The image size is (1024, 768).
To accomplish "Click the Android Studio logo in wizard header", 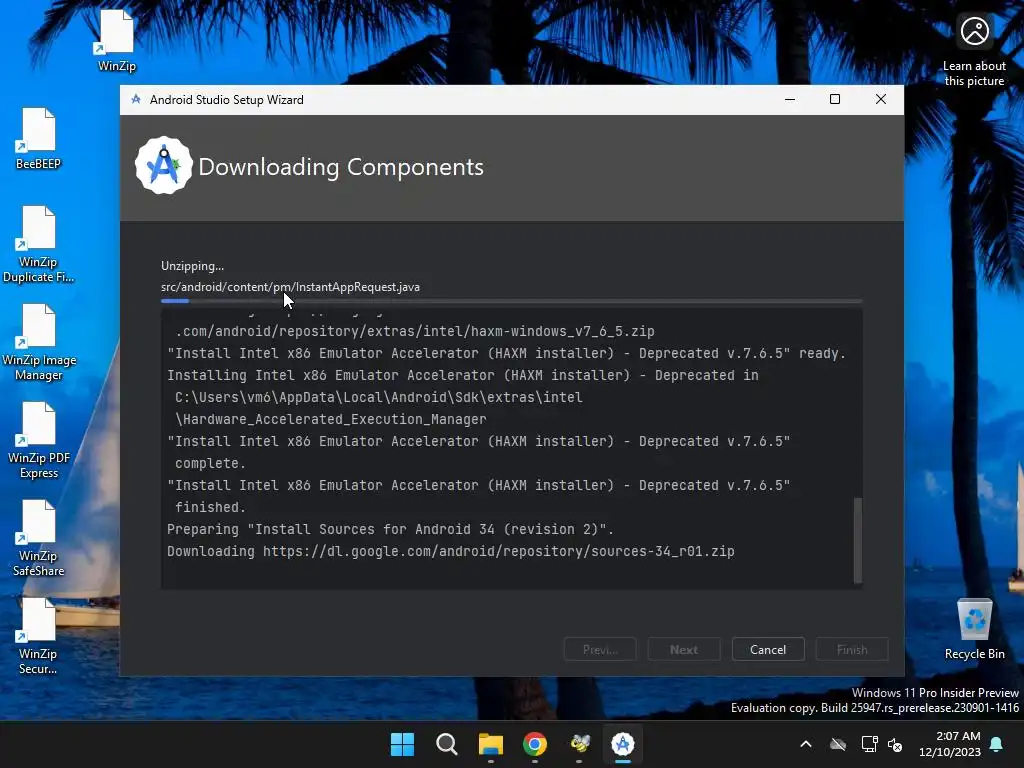I will [163, 166].
